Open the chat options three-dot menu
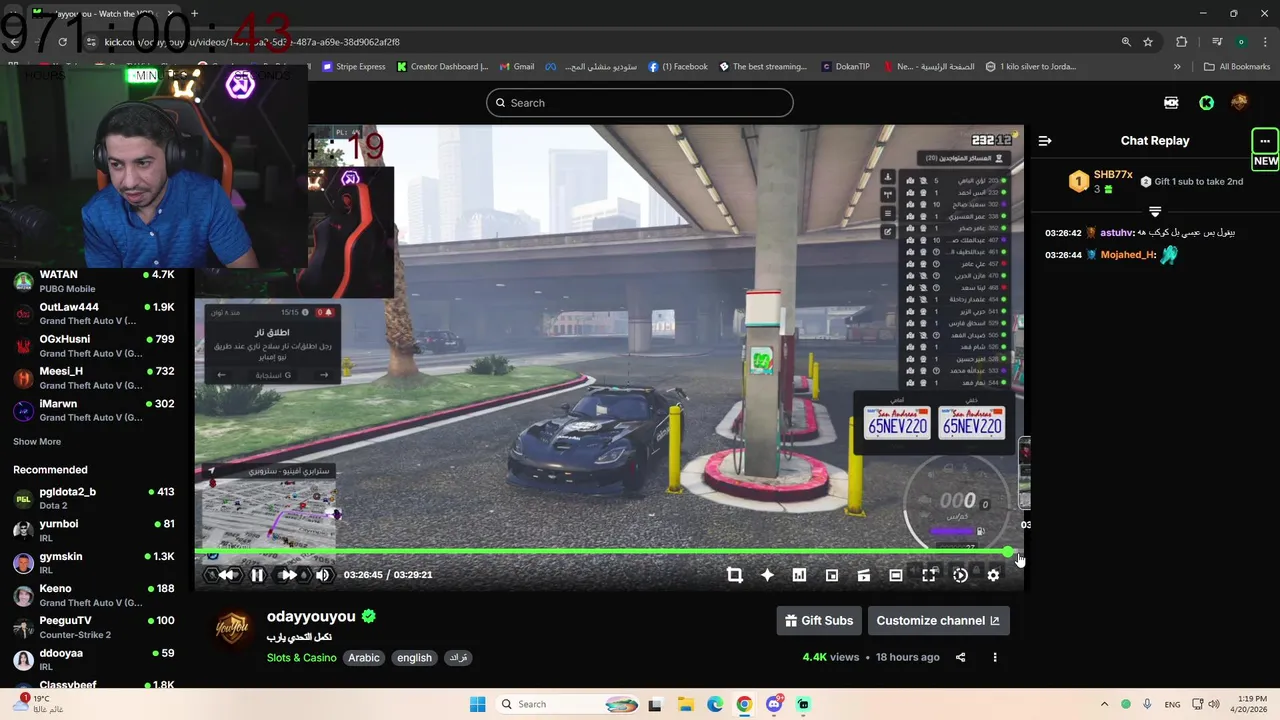 click(1265, 141)
